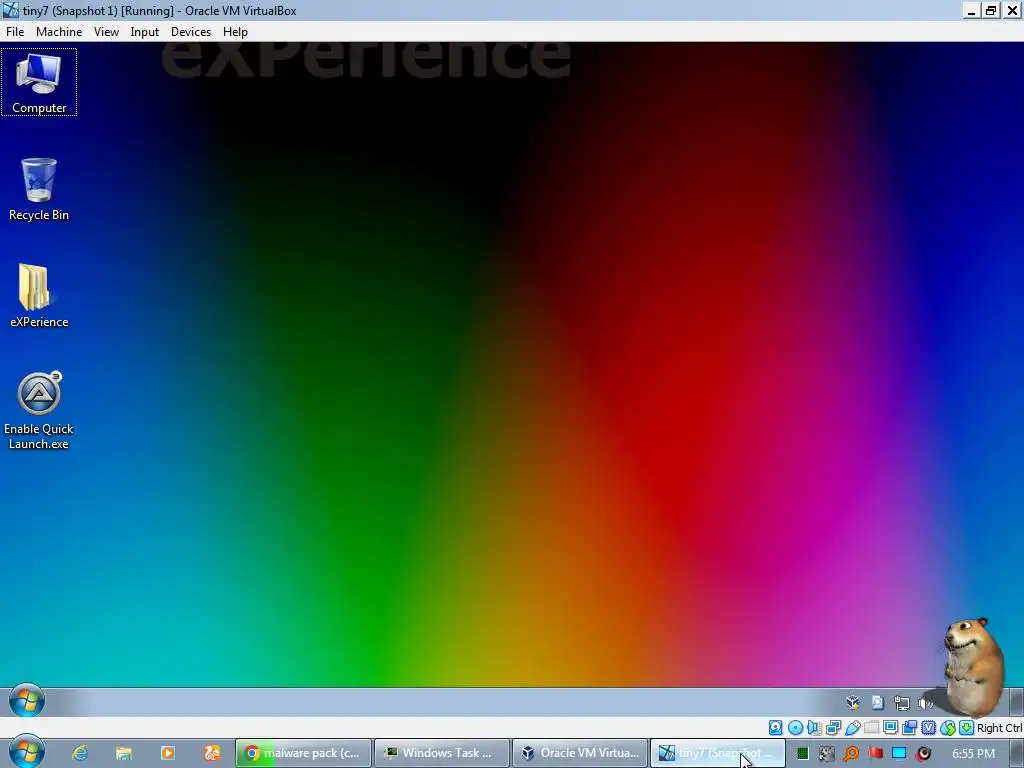
Task: Switch to Oracle VM VirtualBox Manager window
Action: [580, 753]
